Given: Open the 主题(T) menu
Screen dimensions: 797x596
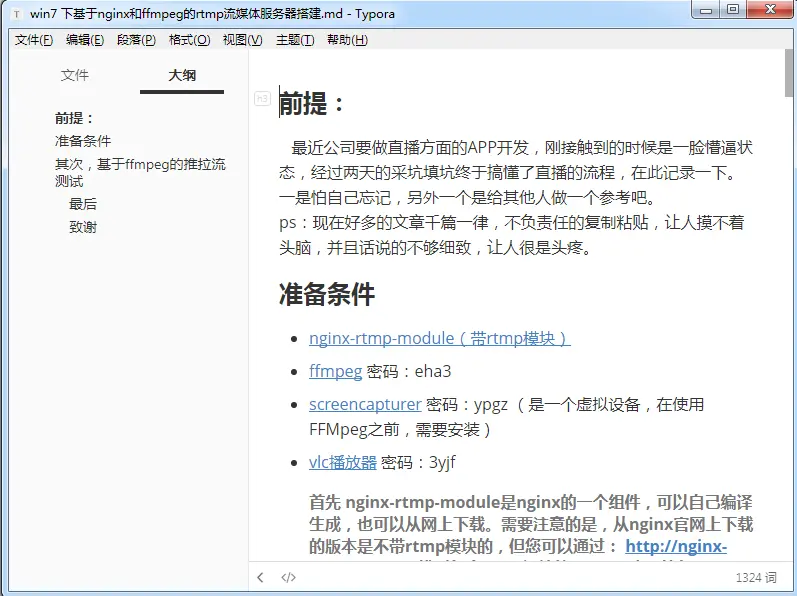Looking at the screenshot, I should [x=295, y=40].
